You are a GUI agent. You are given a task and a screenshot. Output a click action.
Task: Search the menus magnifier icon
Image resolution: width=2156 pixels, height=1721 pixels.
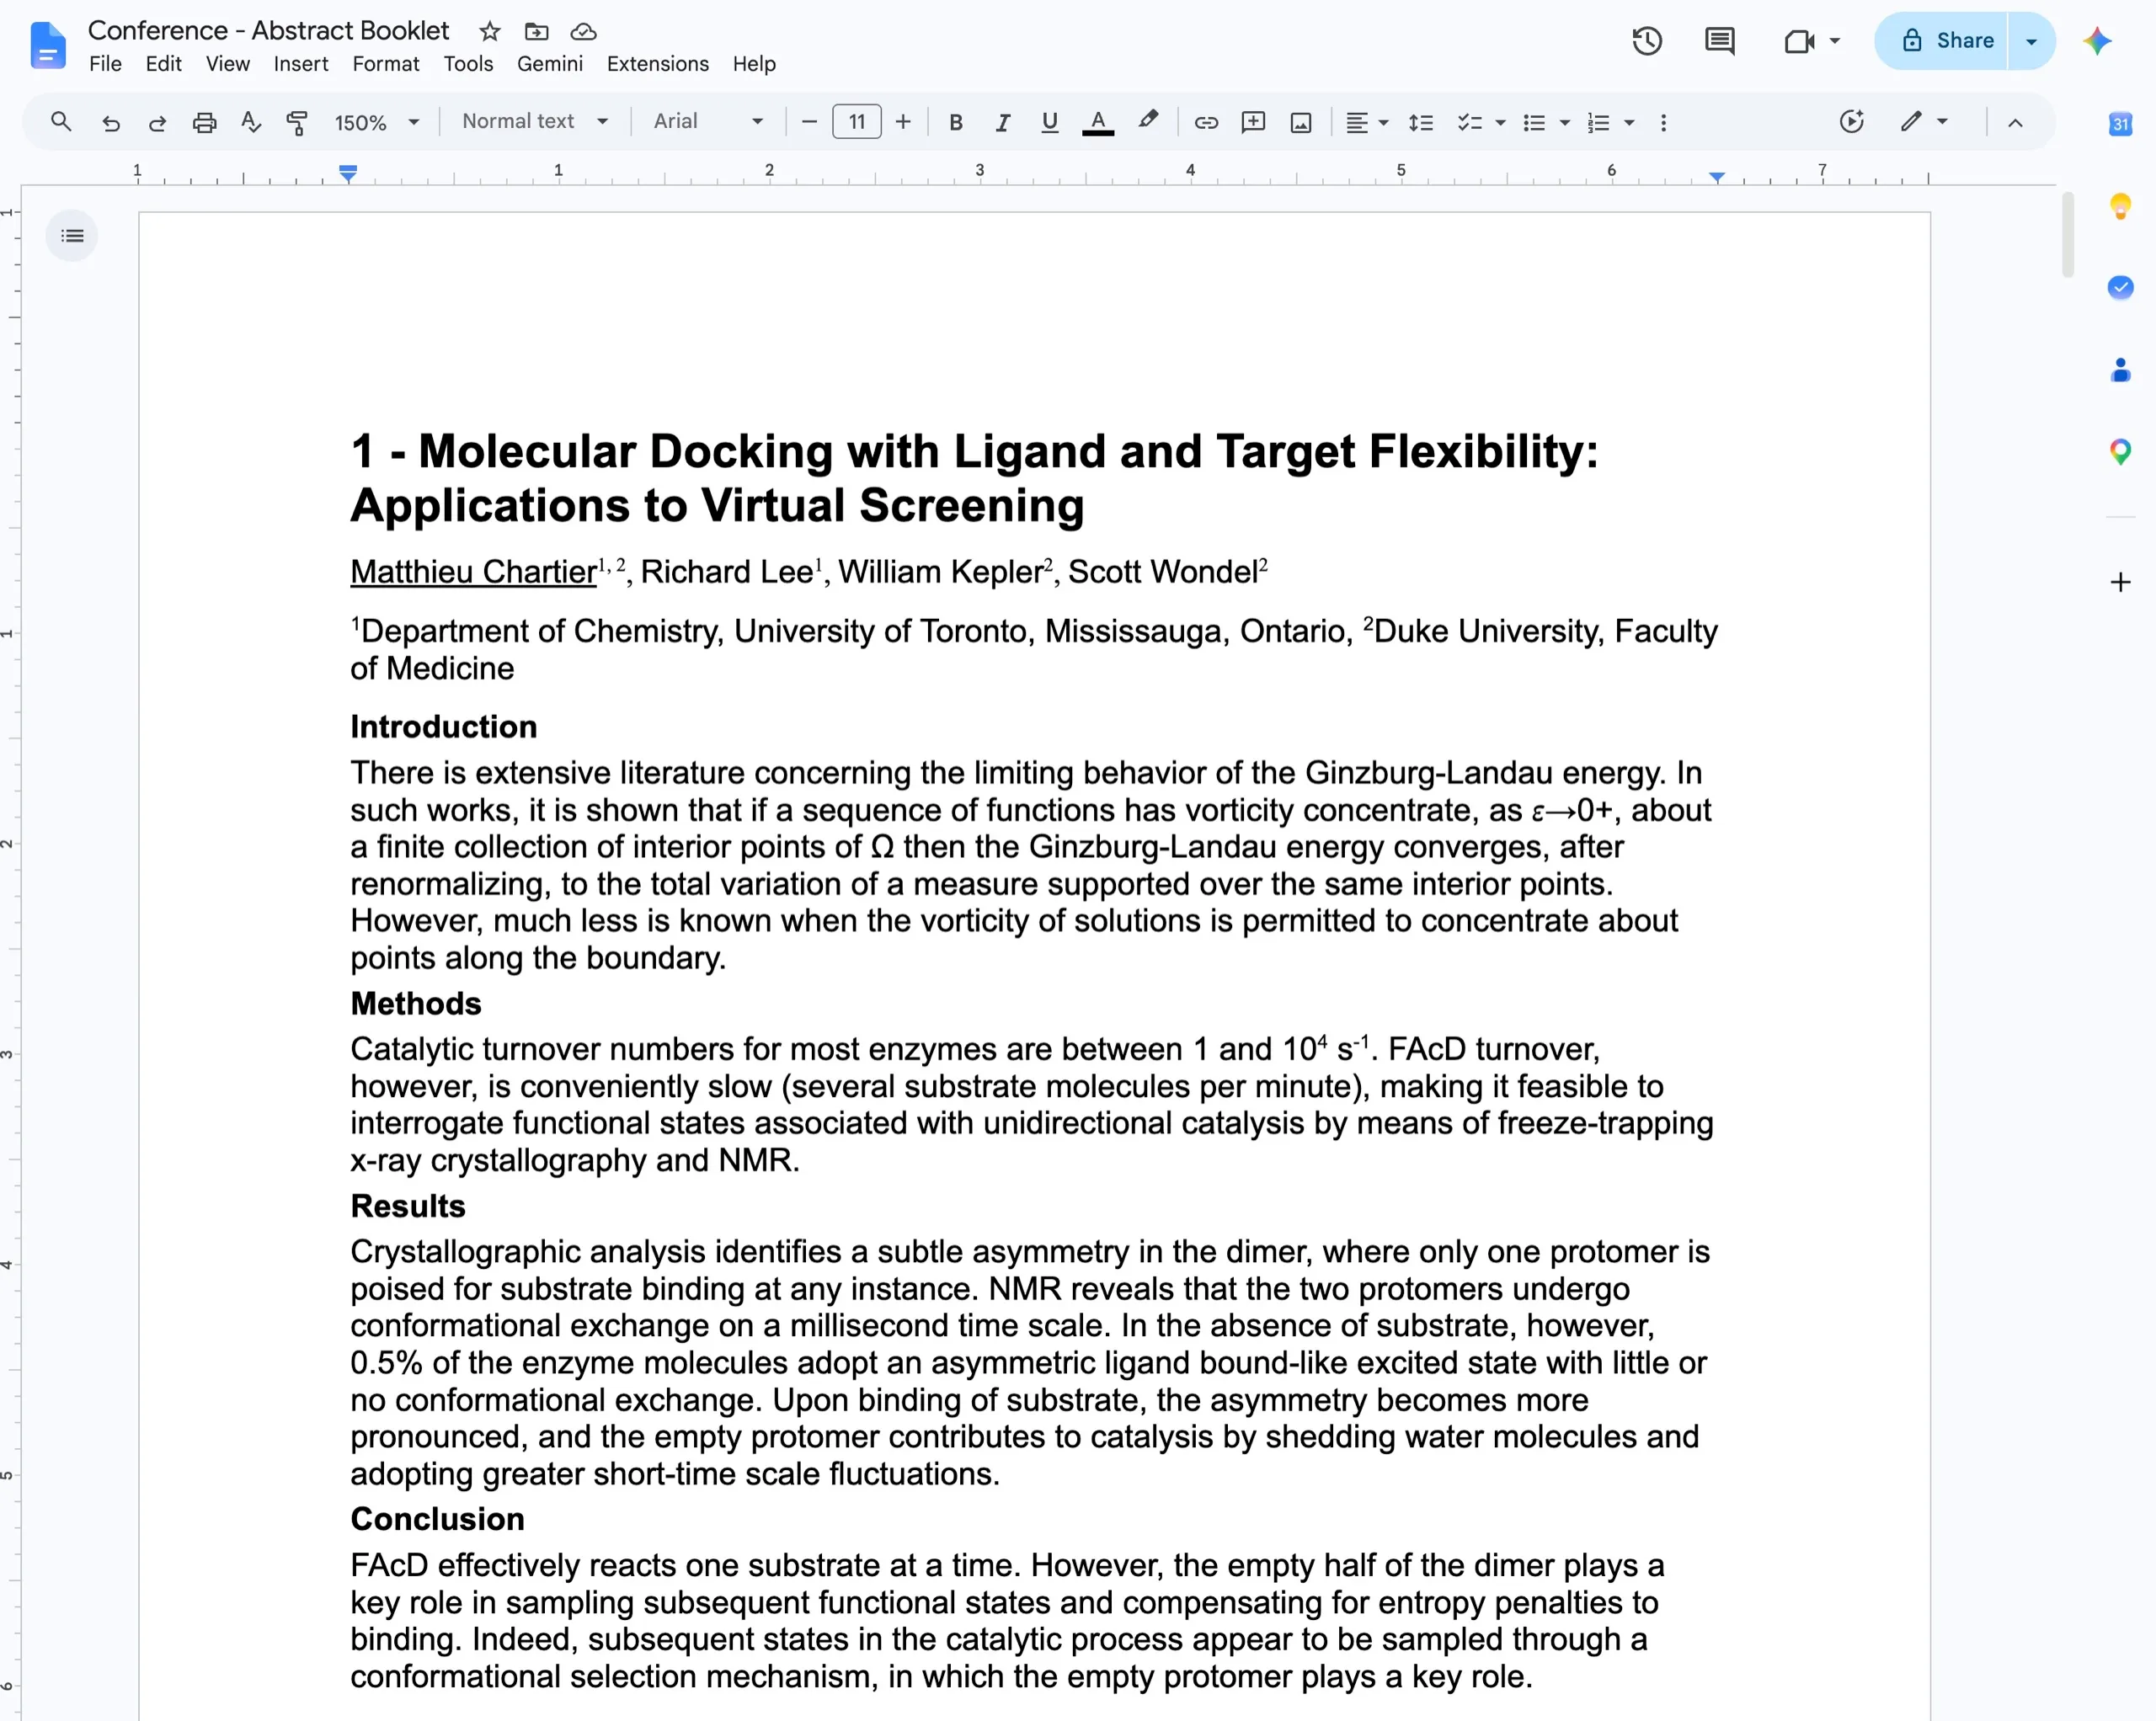tap(61, 122)
